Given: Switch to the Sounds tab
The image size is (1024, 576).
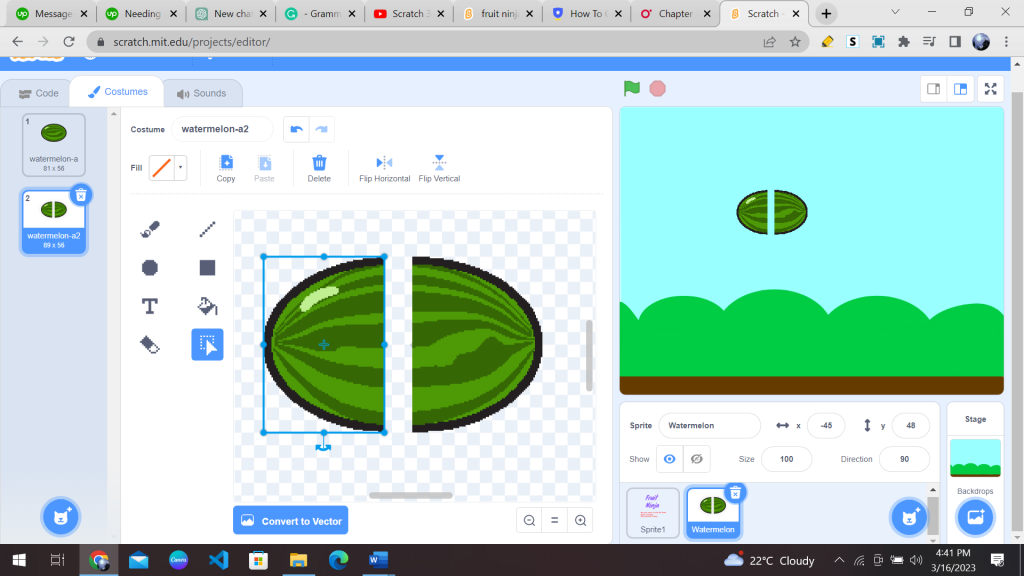Looking at the screenshot, I should click(202, 92).
